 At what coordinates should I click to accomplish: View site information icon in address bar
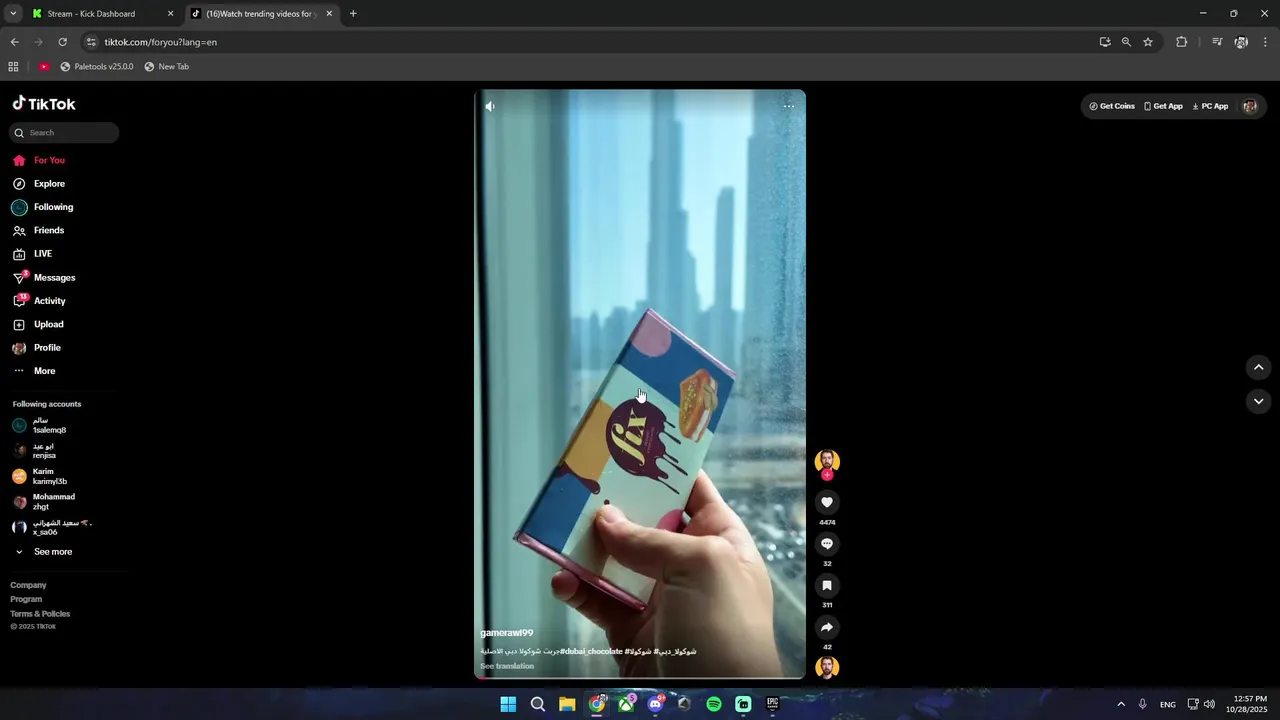(x=91, y=42)
